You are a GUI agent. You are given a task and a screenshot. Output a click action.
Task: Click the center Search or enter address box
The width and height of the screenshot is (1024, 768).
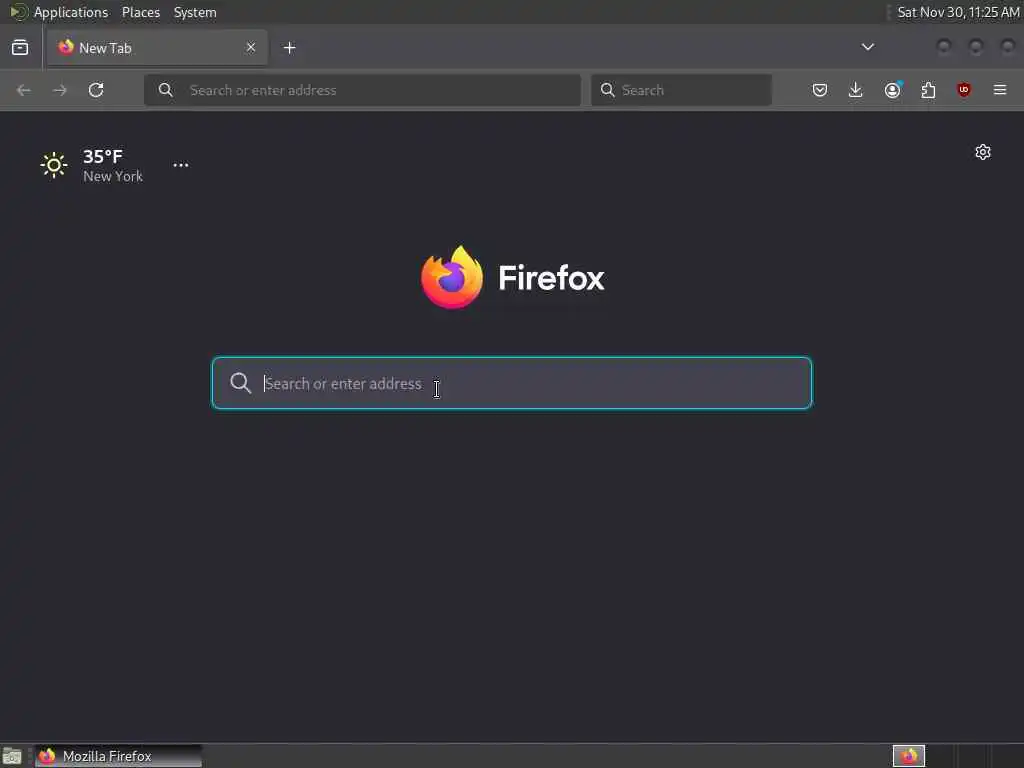[x=512, y=383]
